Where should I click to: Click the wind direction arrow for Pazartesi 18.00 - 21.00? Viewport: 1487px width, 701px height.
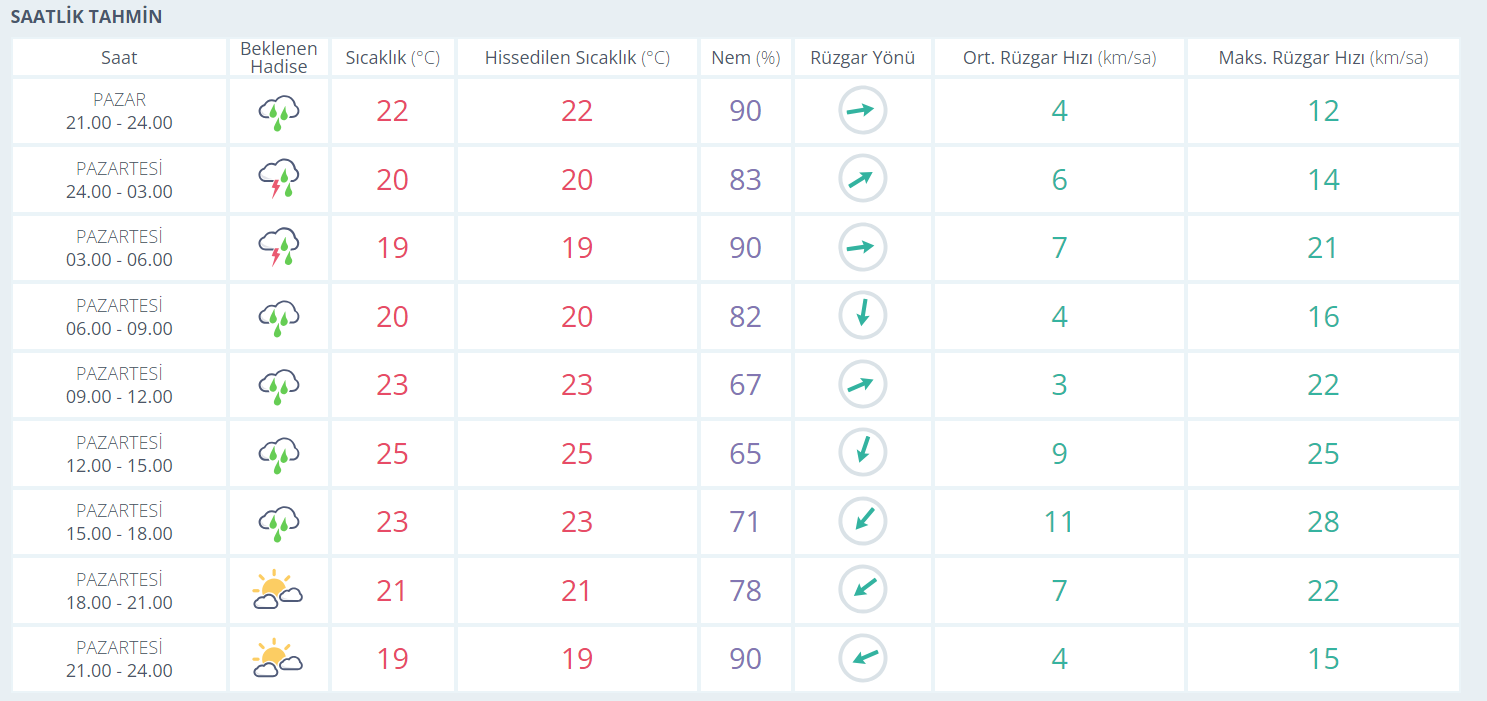tap(862, 590)
